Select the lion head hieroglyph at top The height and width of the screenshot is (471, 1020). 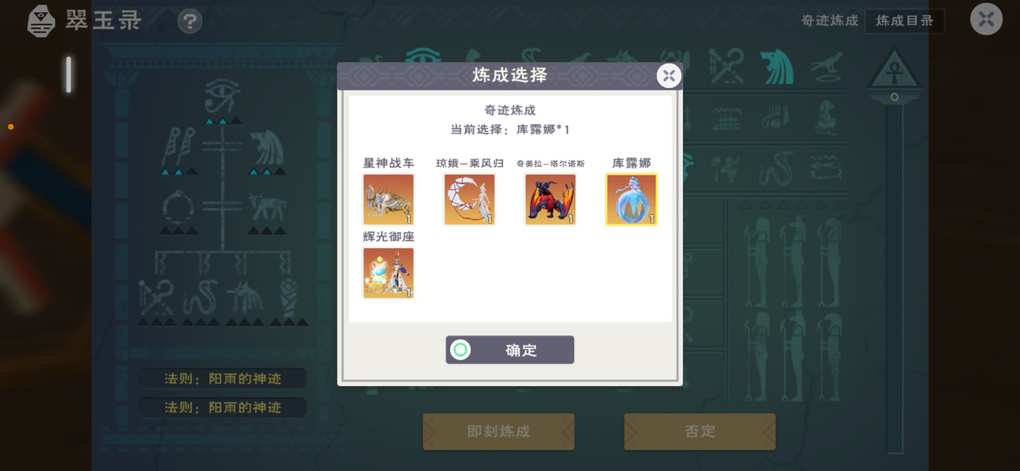click(x=779, y=66)
